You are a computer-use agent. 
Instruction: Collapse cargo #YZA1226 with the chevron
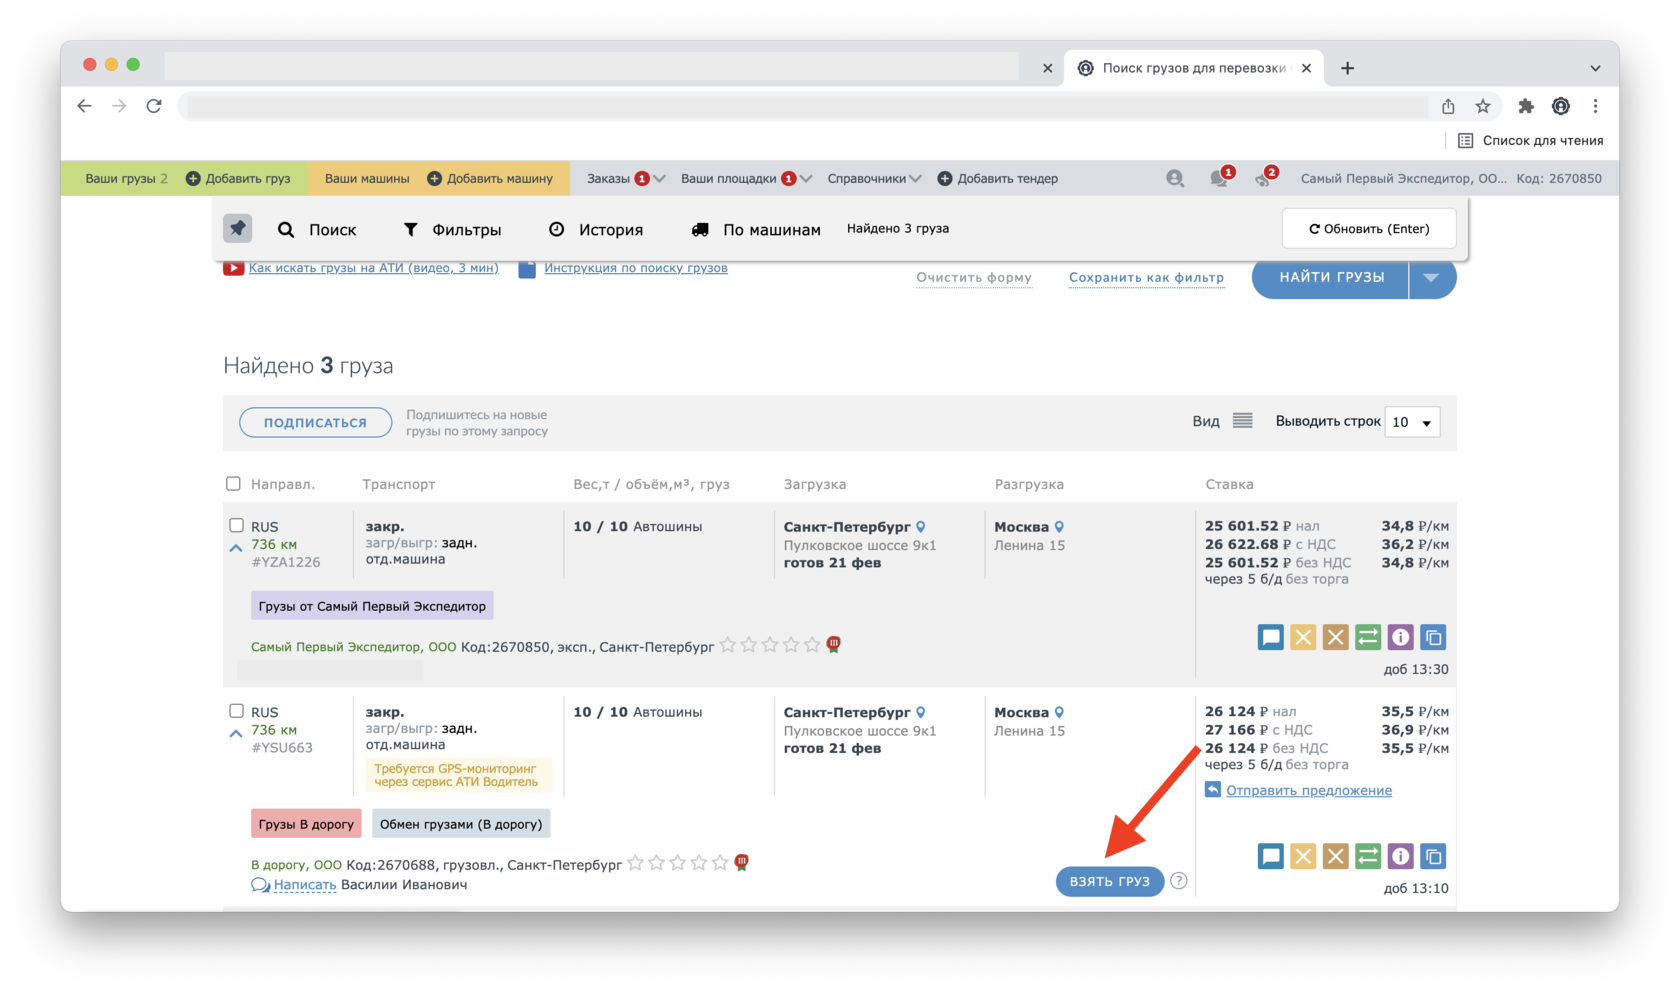[x=236, y=548]
